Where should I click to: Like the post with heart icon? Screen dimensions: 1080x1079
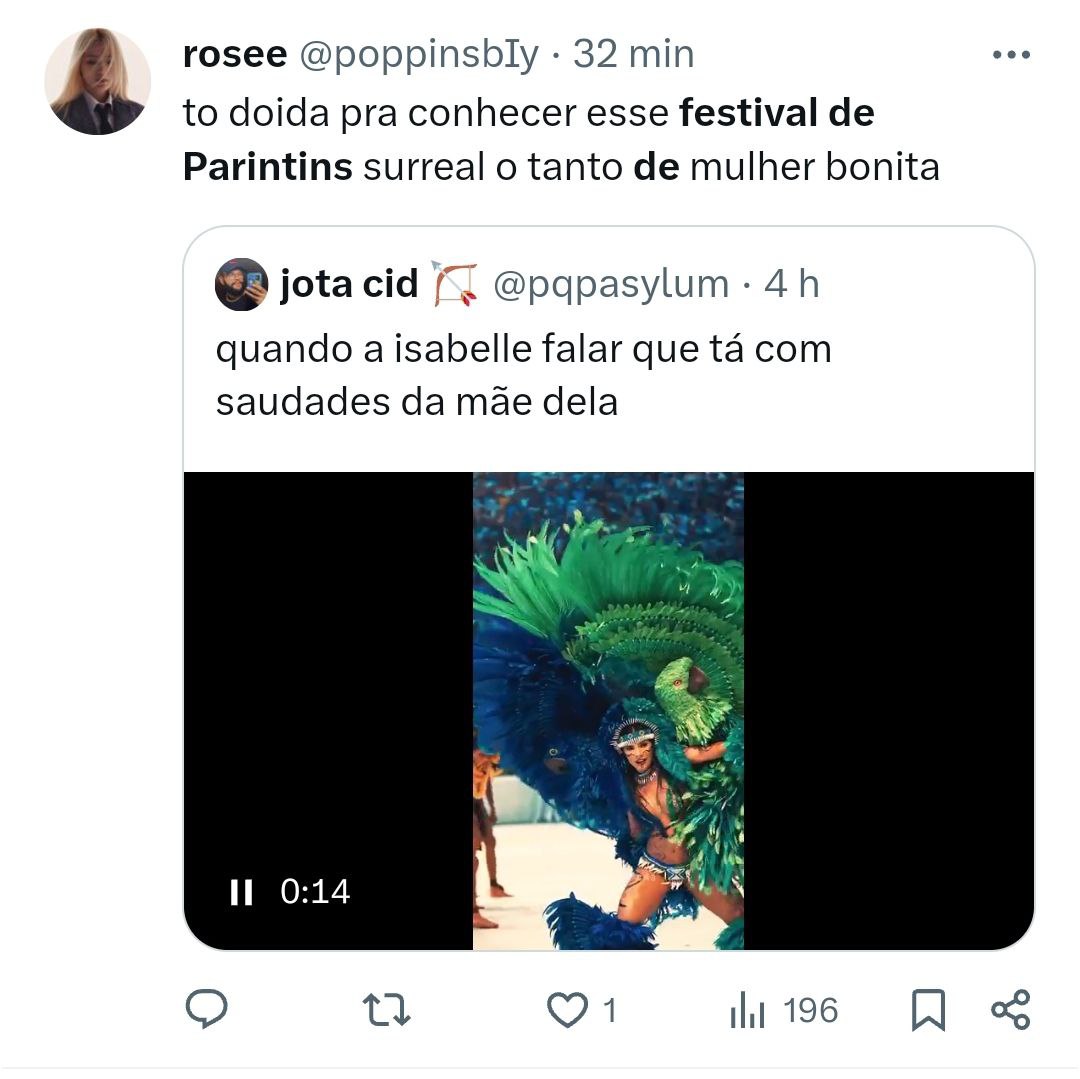(x=567, y=1010)
